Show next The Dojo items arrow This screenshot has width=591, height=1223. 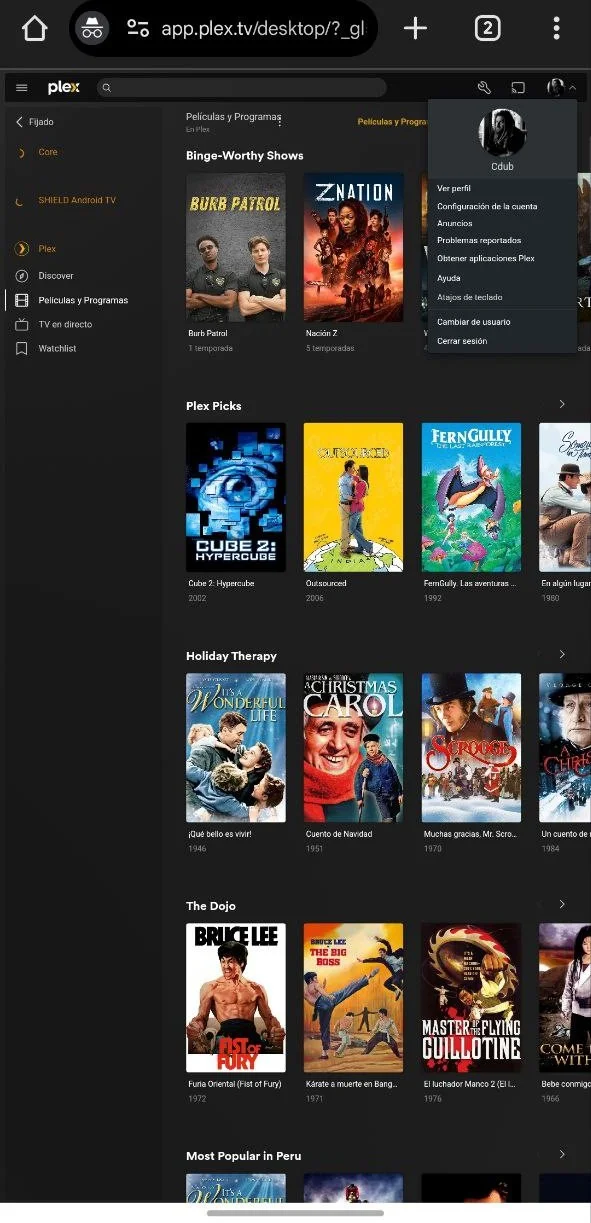point(562,905)
